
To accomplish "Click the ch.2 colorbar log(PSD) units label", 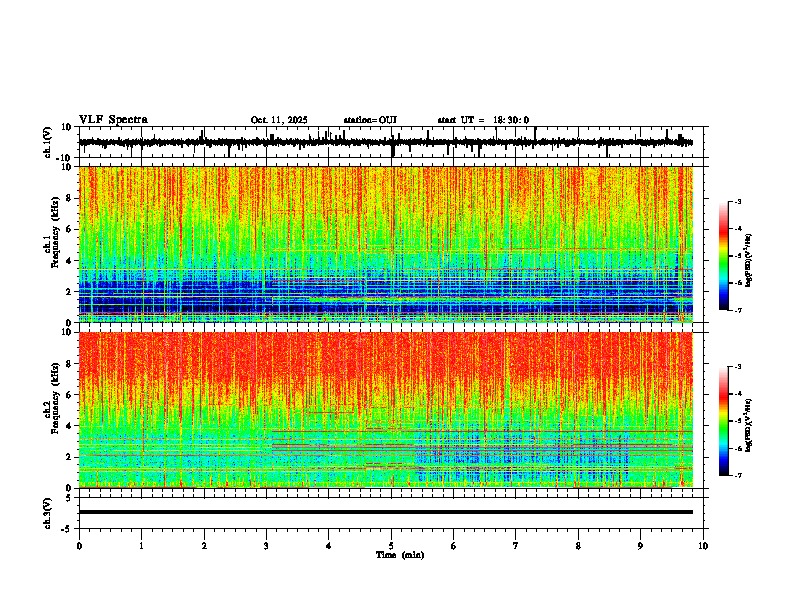I will click(x=749, y=426).
